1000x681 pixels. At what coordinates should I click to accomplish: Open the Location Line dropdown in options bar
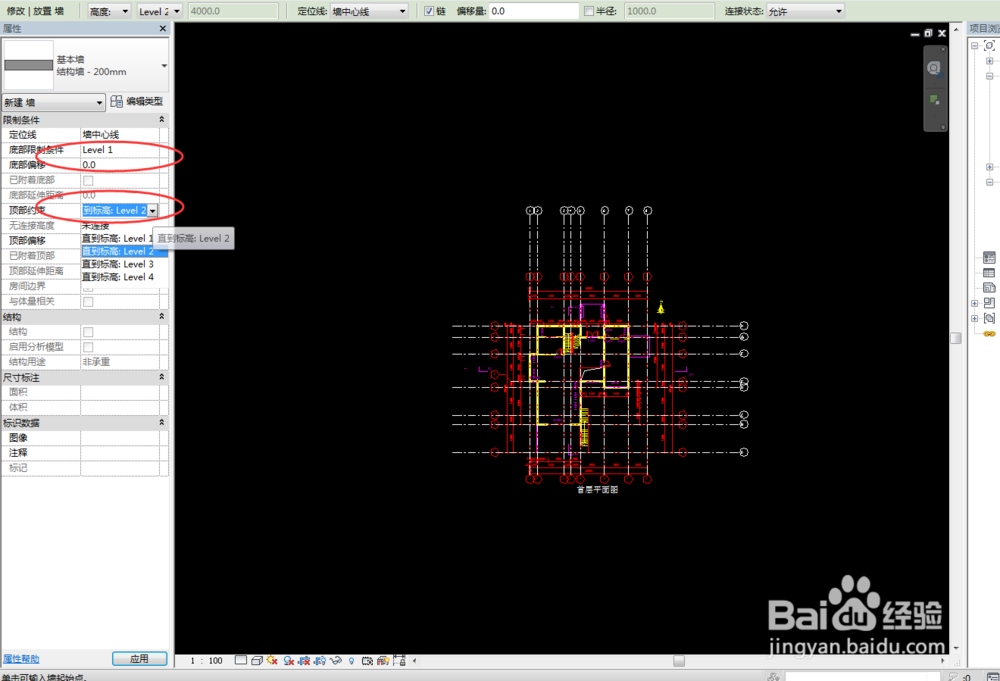[369, 11]
